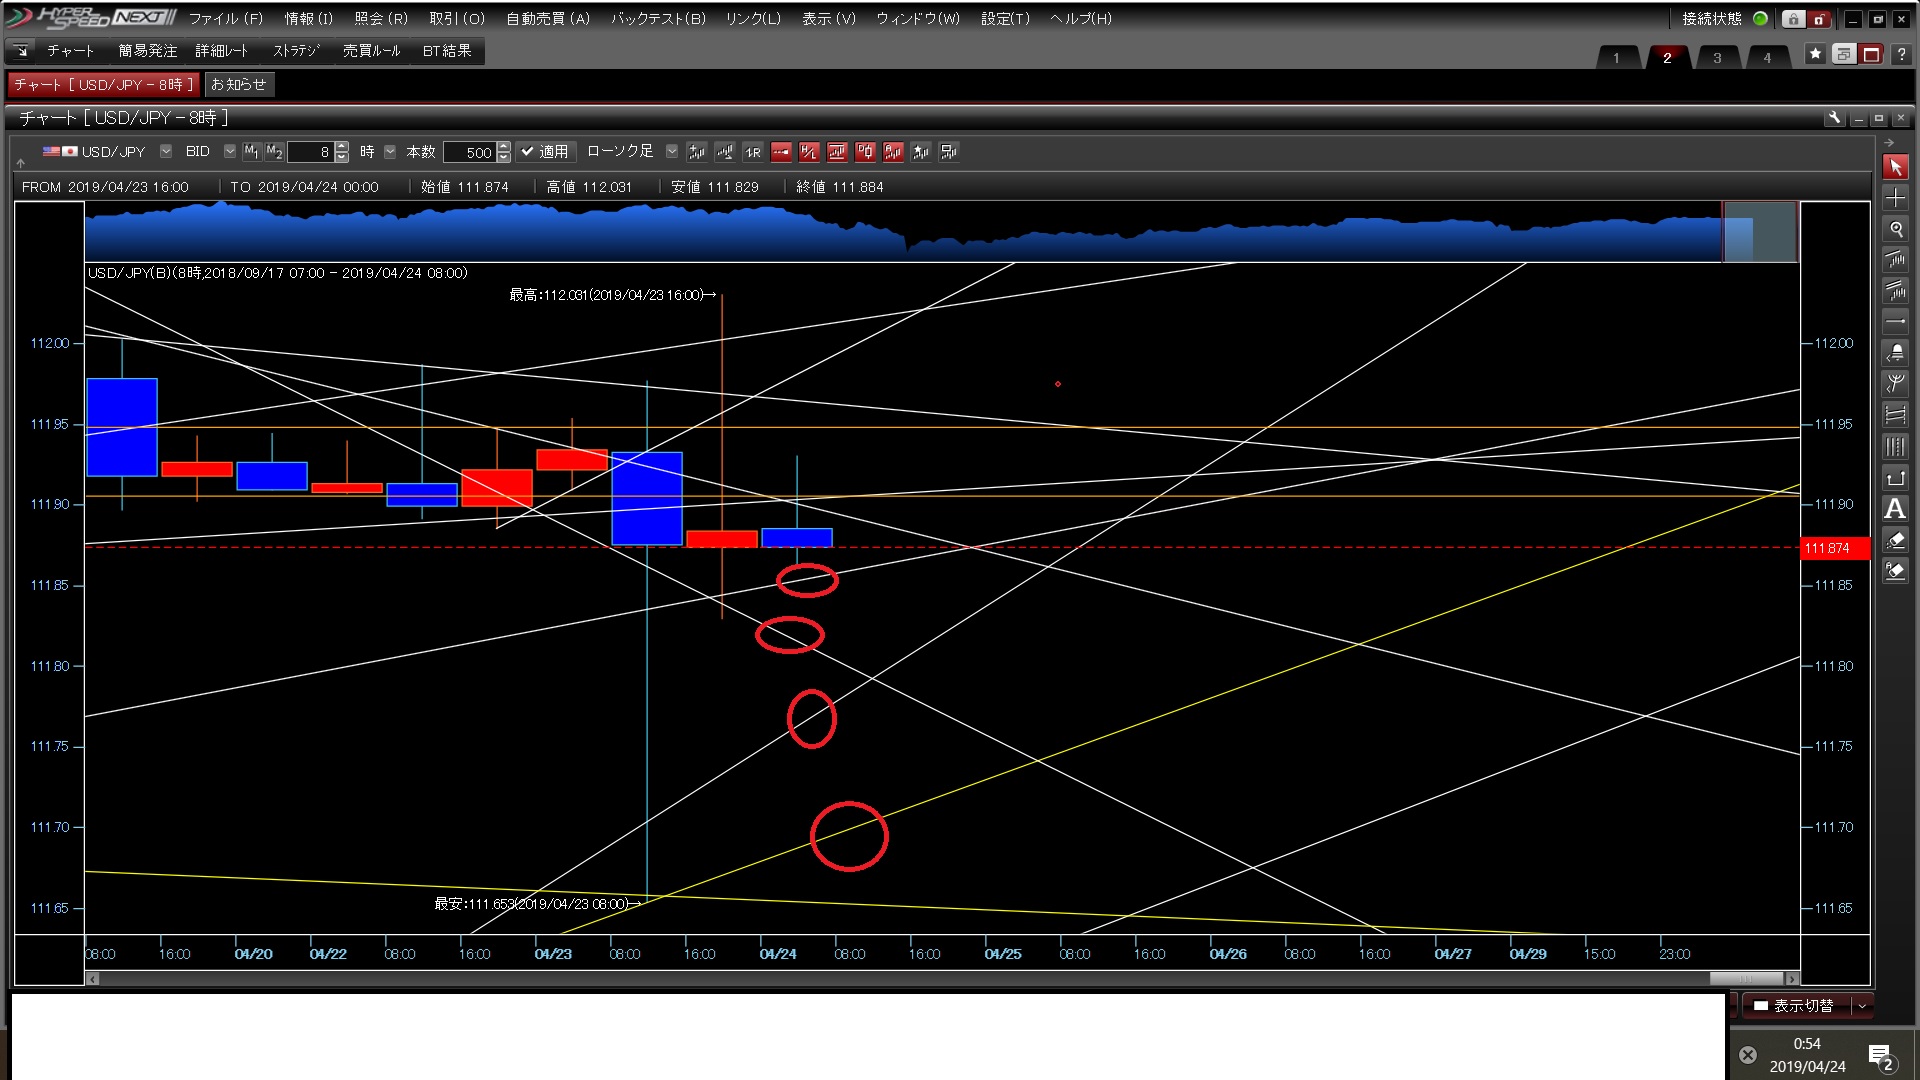Image resolution: width=1920 pixels, height=1080 pixels.
Task: Open the USD/JPY currency pair dropdown
Action: coord(166,152)
